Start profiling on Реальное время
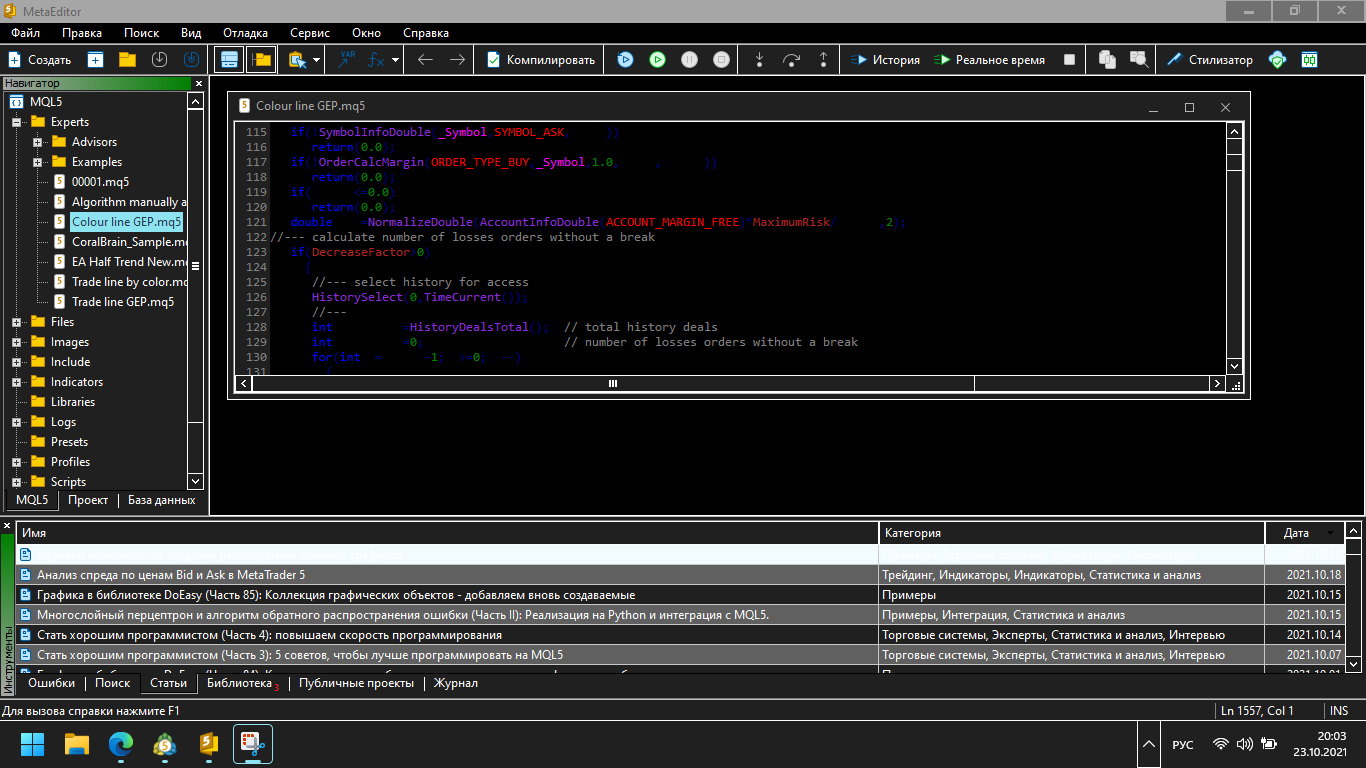The width and height of the screenshot is (1366, 768). click(989, 60)
